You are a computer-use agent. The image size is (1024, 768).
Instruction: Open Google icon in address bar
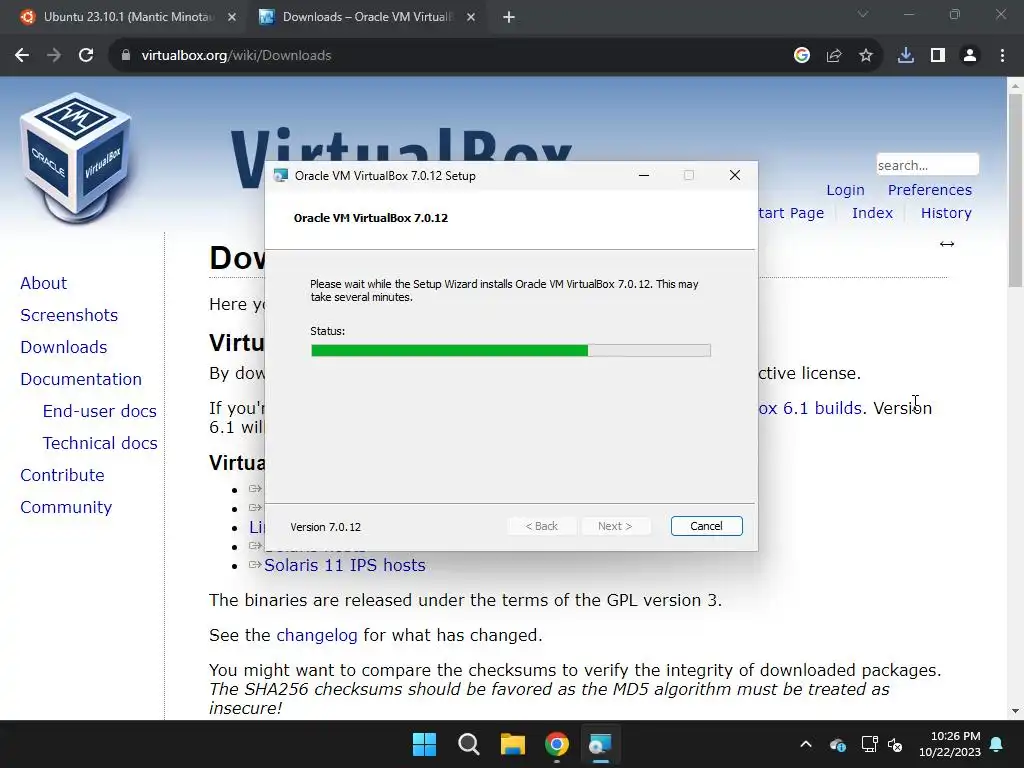coord(802,56)
